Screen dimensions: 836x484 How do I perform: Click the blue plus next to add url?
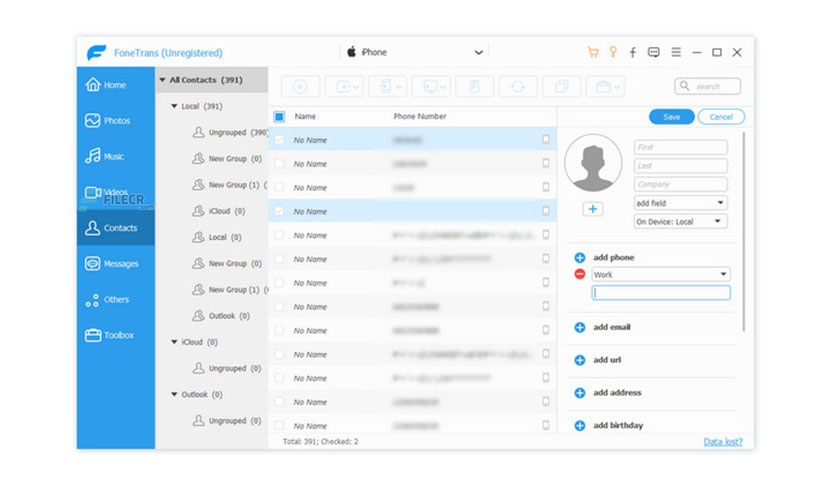pos(580,360)
